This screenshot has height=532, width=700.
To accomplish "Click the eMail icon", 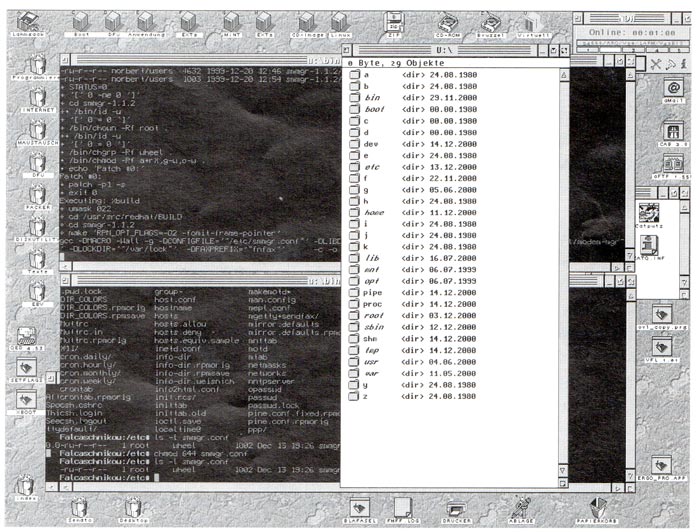I will tap(672, 90).
